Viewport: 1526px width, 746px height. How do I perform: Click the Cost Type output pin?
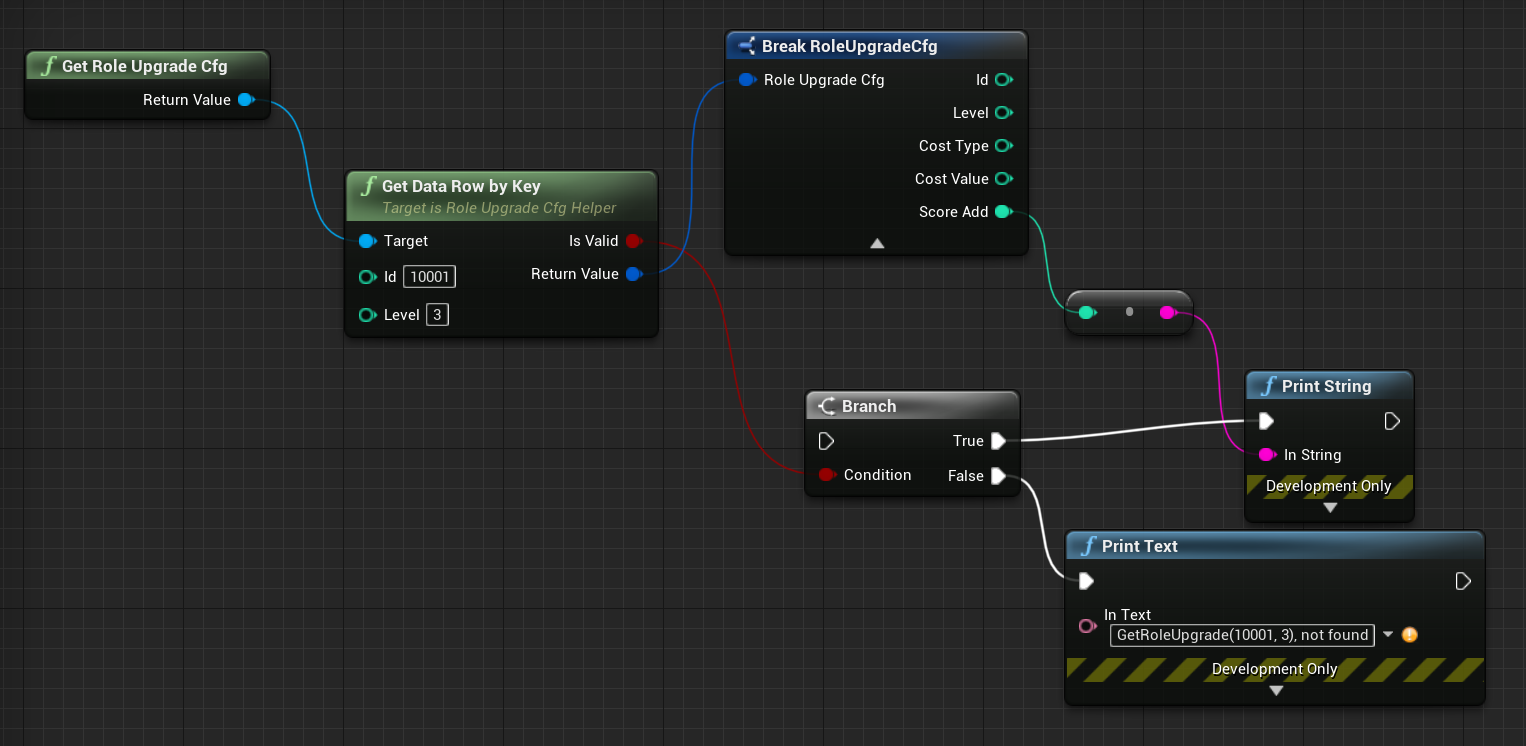[1004, 146]
